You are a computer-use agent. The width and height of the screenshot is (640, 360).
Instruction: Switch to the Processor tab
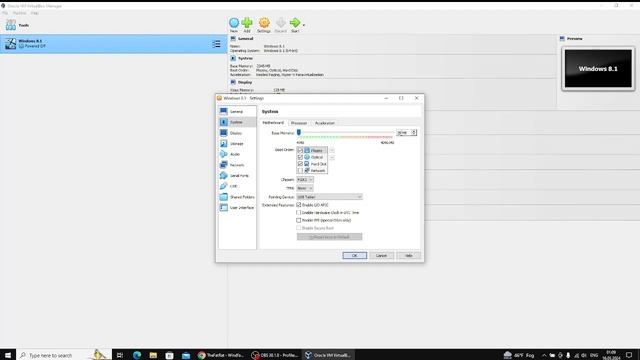tap(299, 123)
